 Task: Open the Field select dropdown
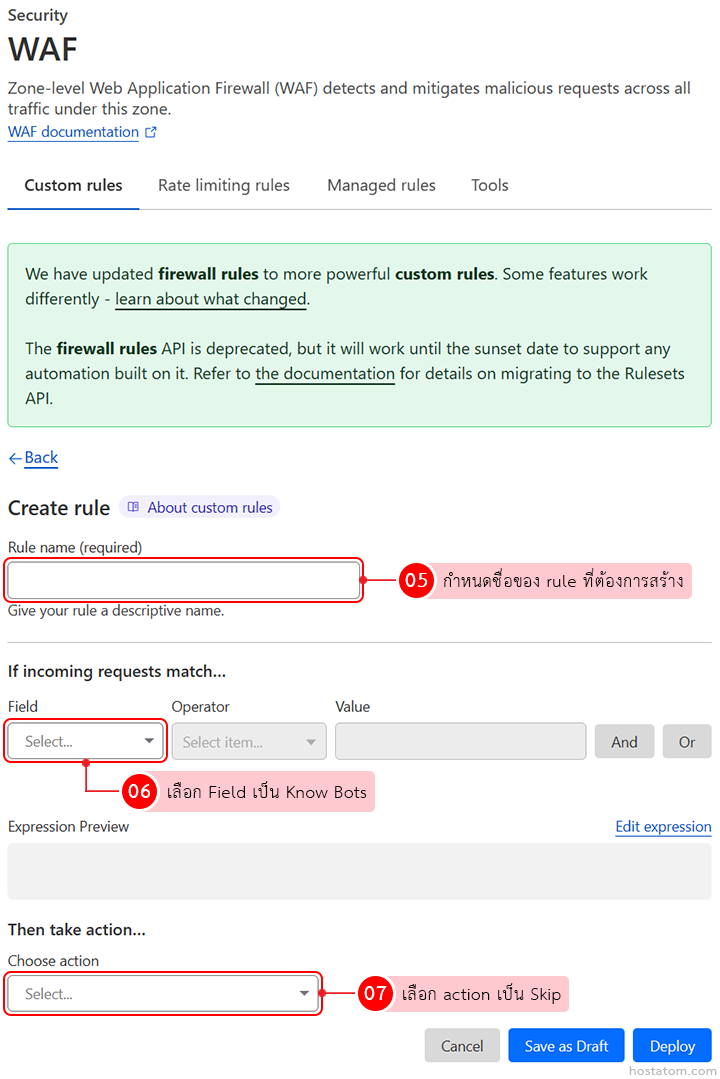85,742
